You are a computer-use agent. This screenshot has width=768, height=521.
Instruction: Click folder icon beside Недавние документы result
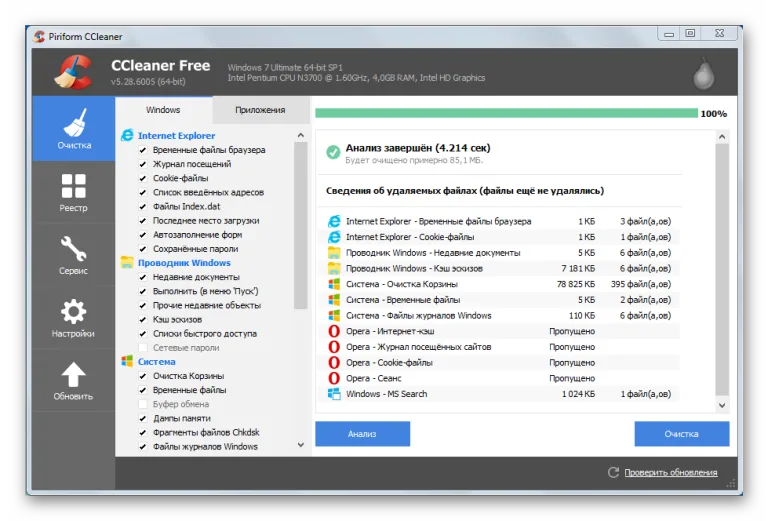point(334,253)
